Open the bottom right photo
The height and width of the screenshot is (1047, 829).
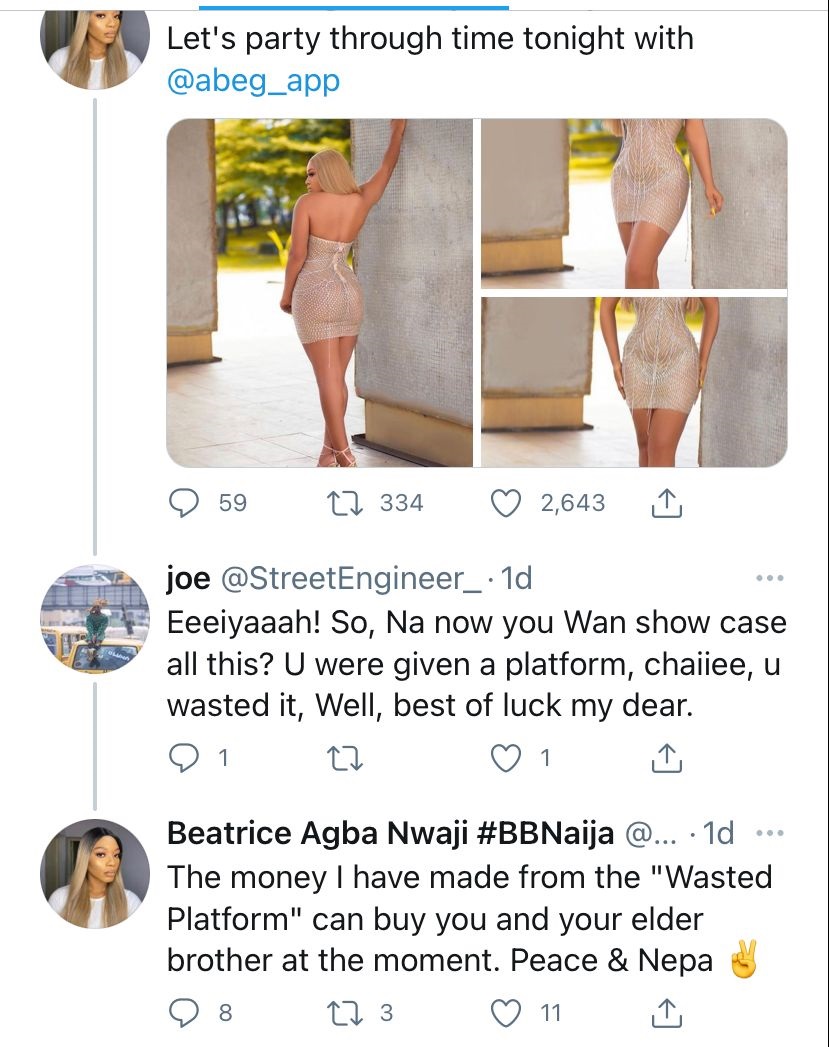(x=634, y=381)
